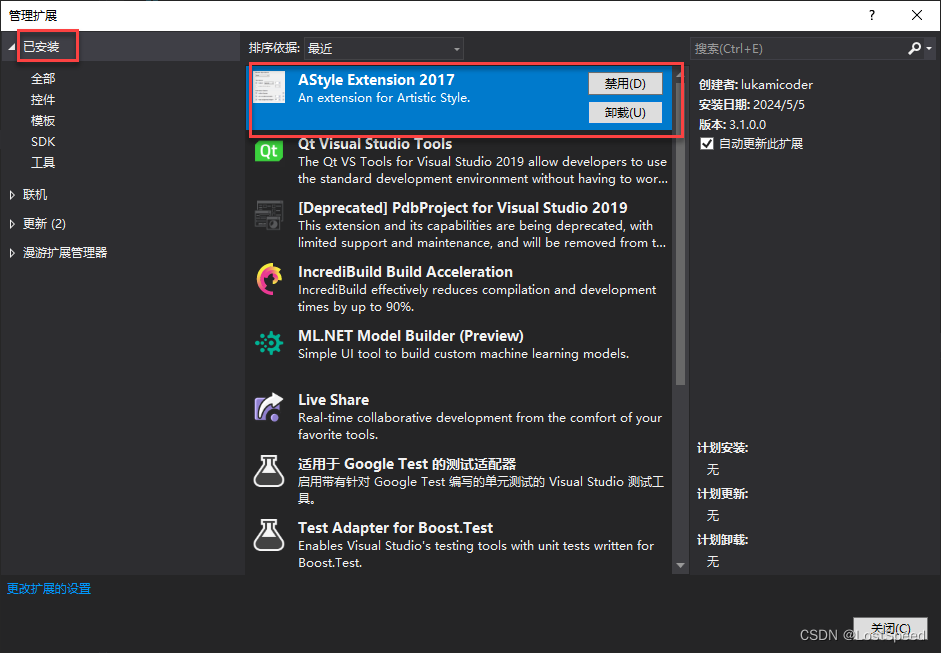Click the 已安装 category label
This screenshot has height=653, width=941.
click(41, 47)
